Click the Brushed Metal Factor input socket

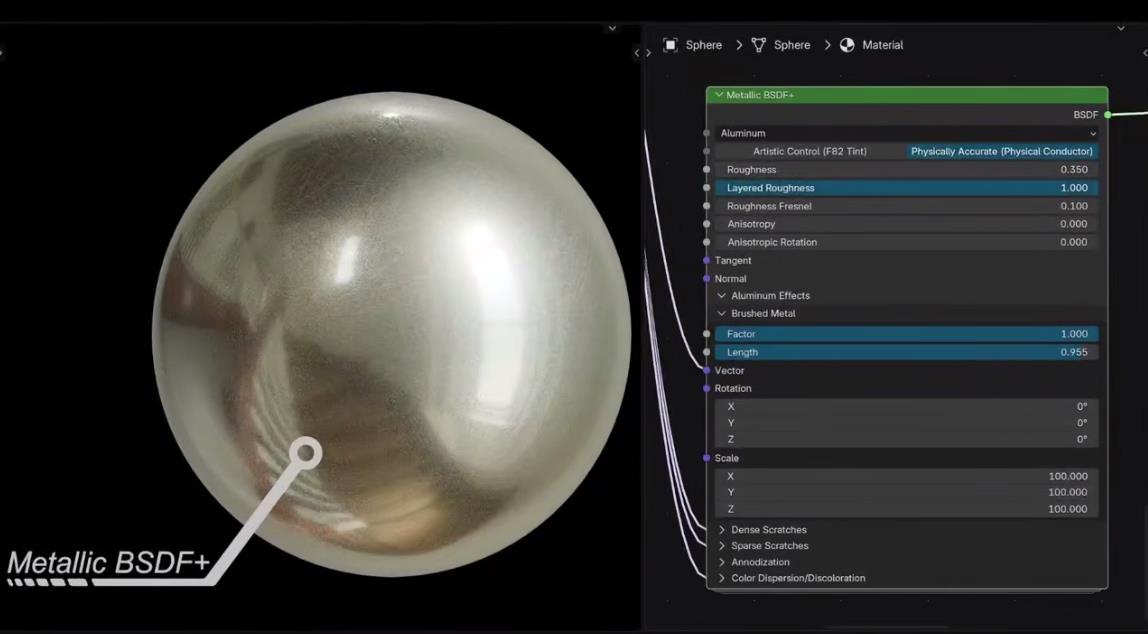707,334
